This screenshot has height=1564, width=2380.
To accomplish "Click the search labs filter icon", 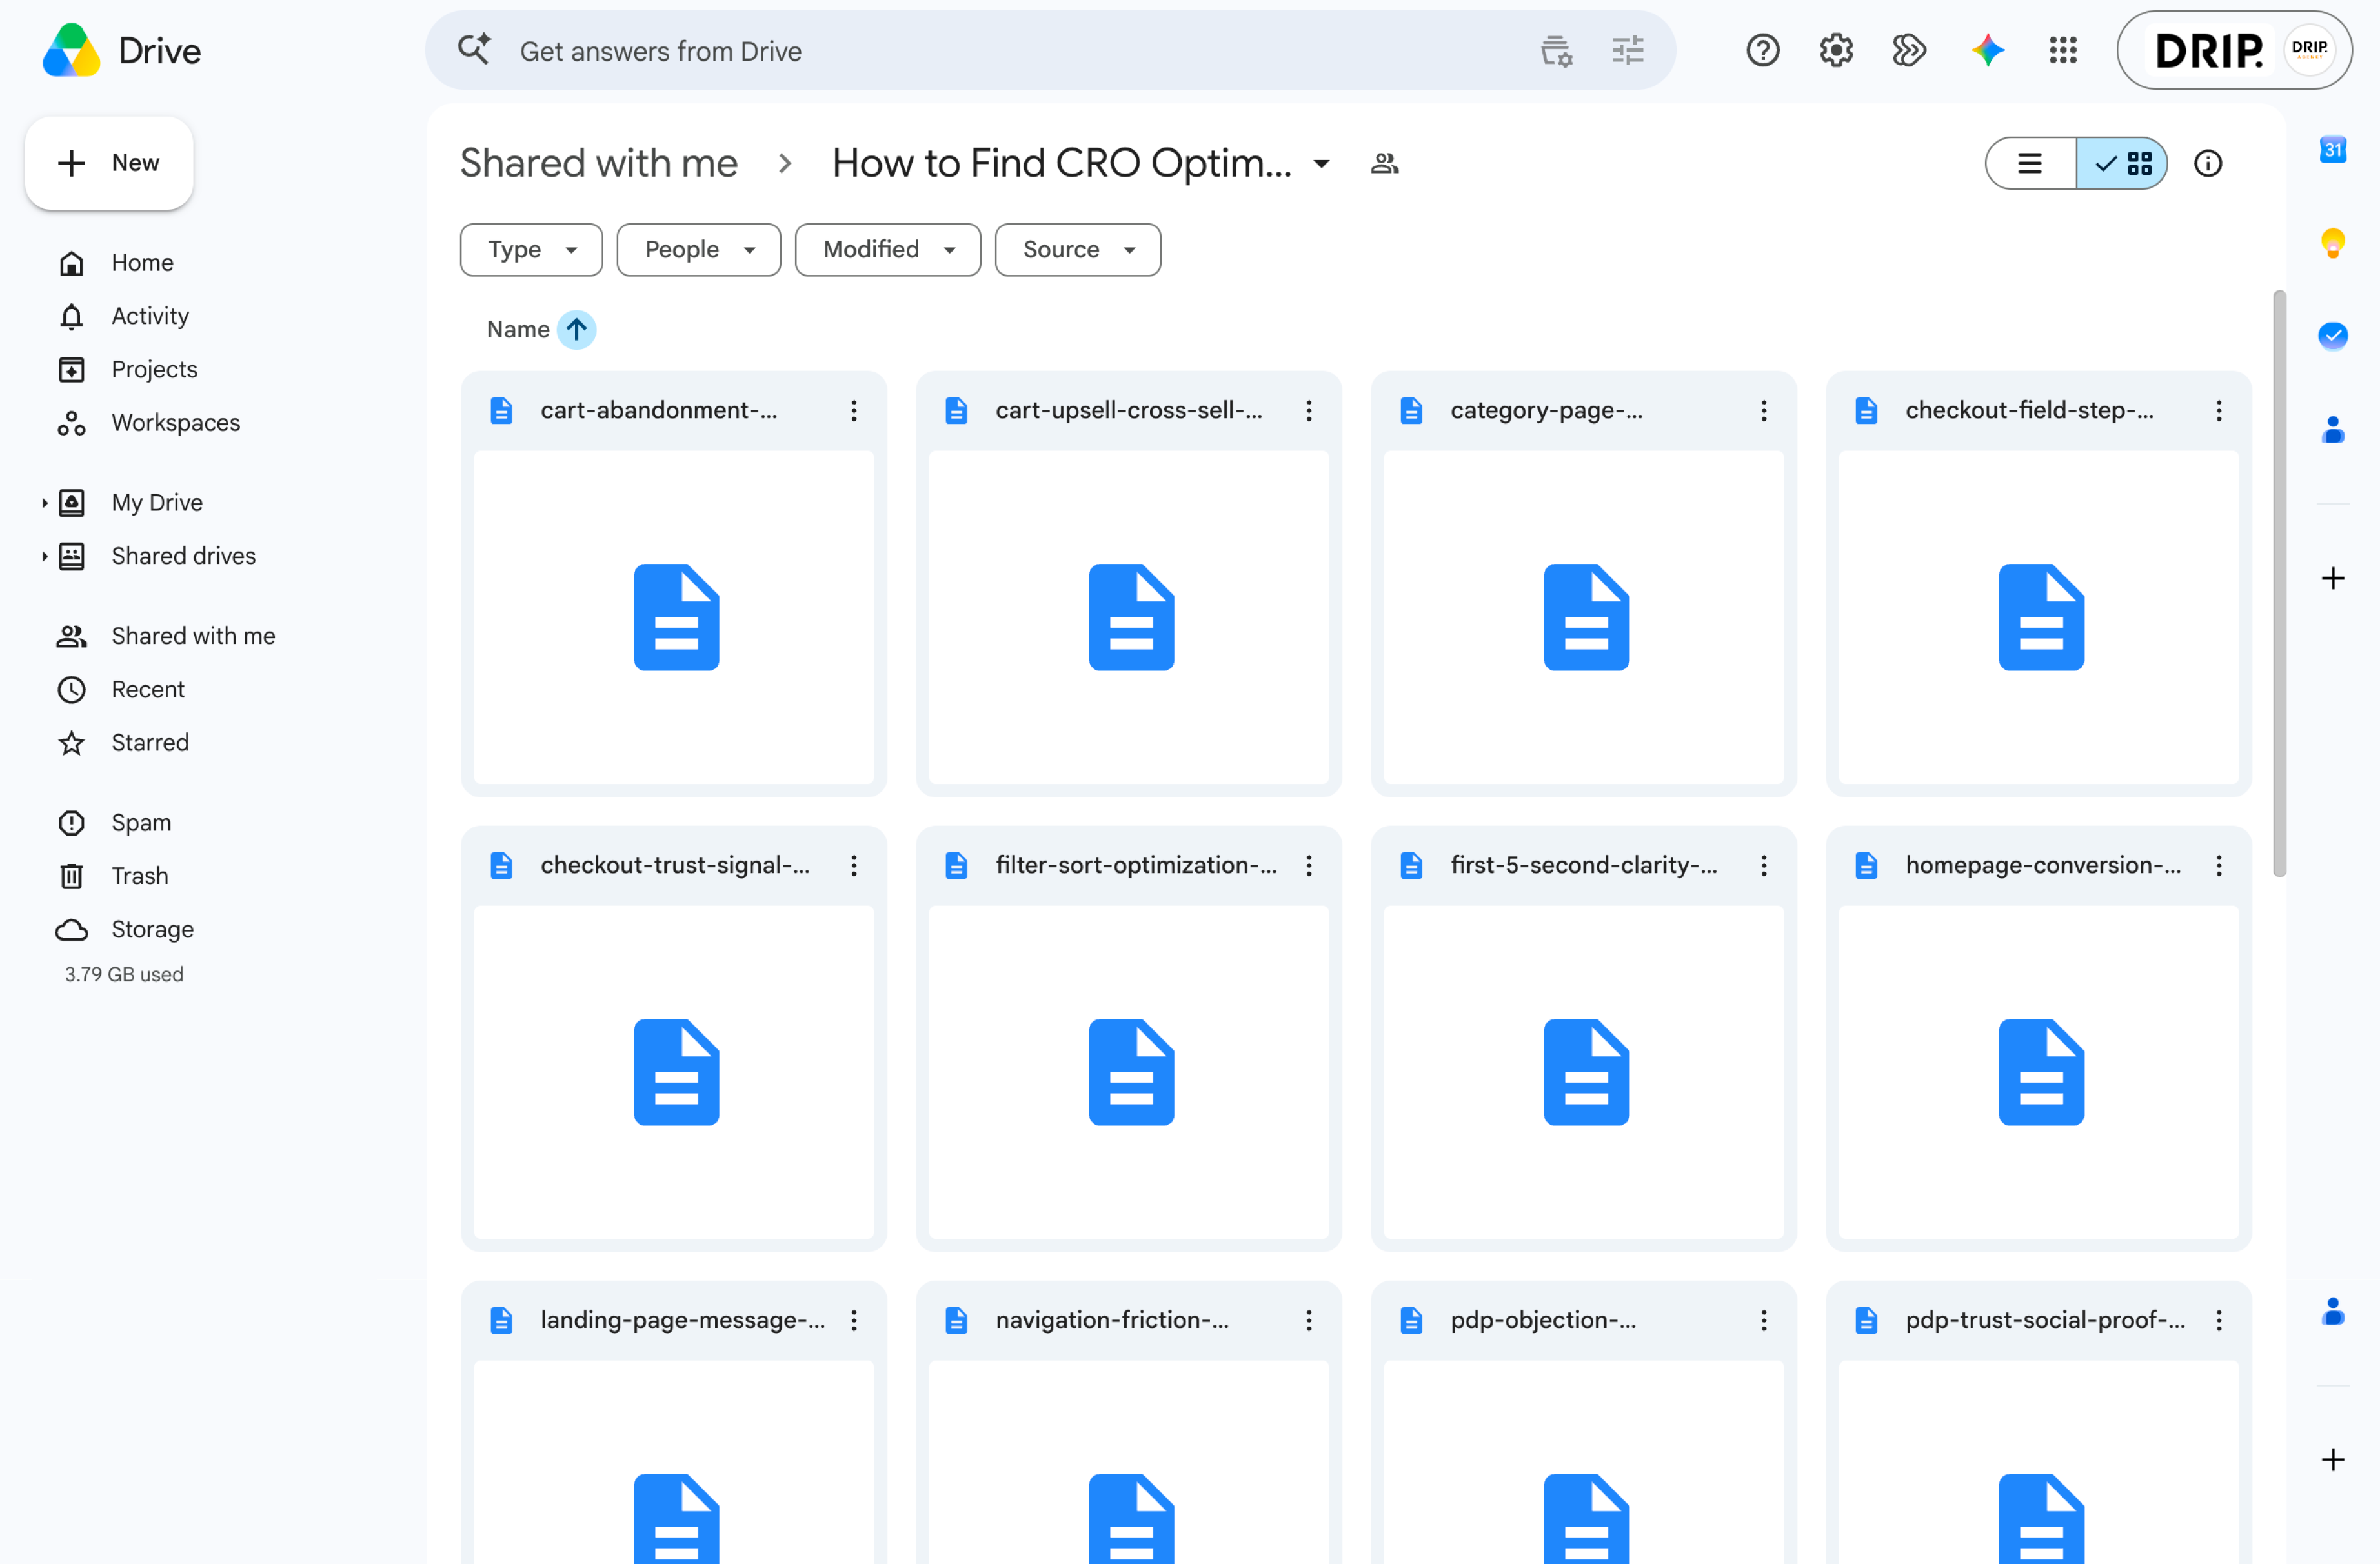I will (1556, 50).
